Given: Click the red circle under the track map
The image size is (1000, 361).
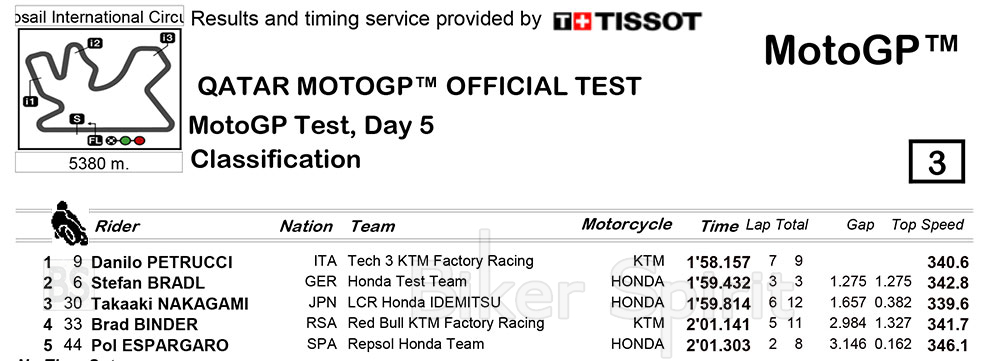Looking at the screenshot, I should tap(139, 140).
